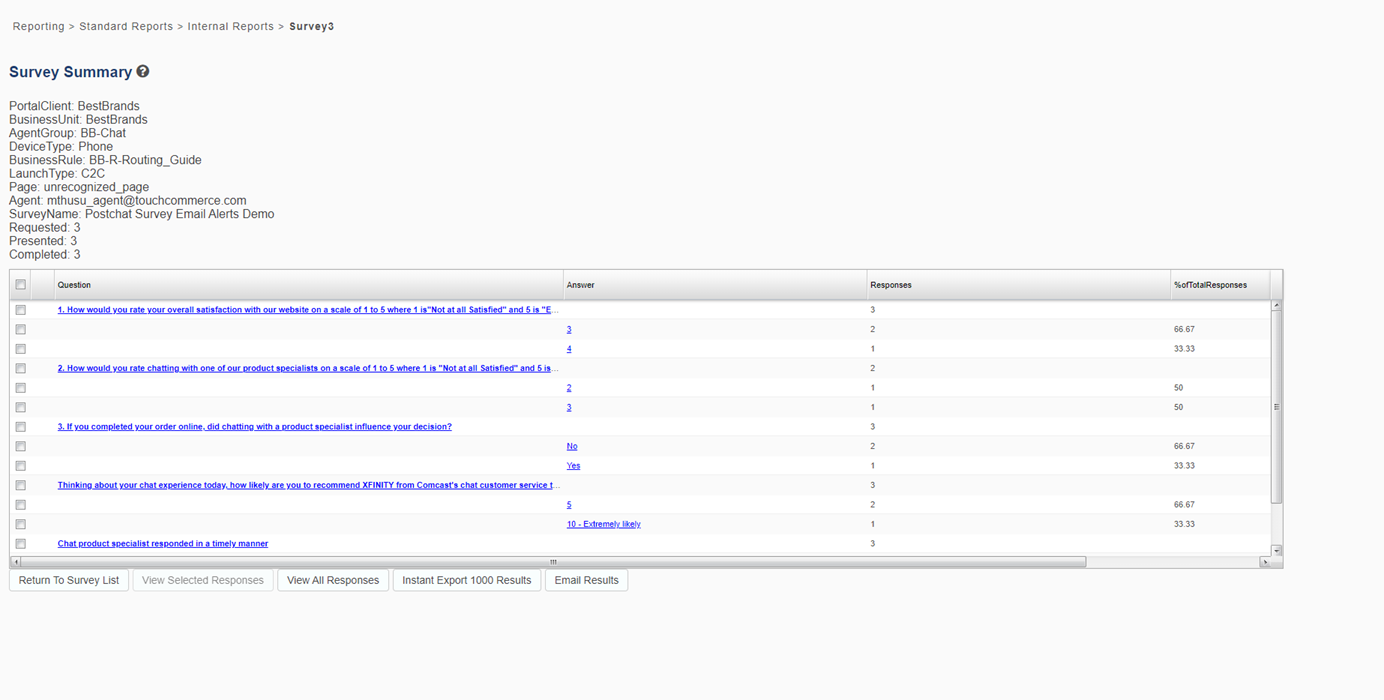Check the box for question 1 row

[x=20, y=310]
